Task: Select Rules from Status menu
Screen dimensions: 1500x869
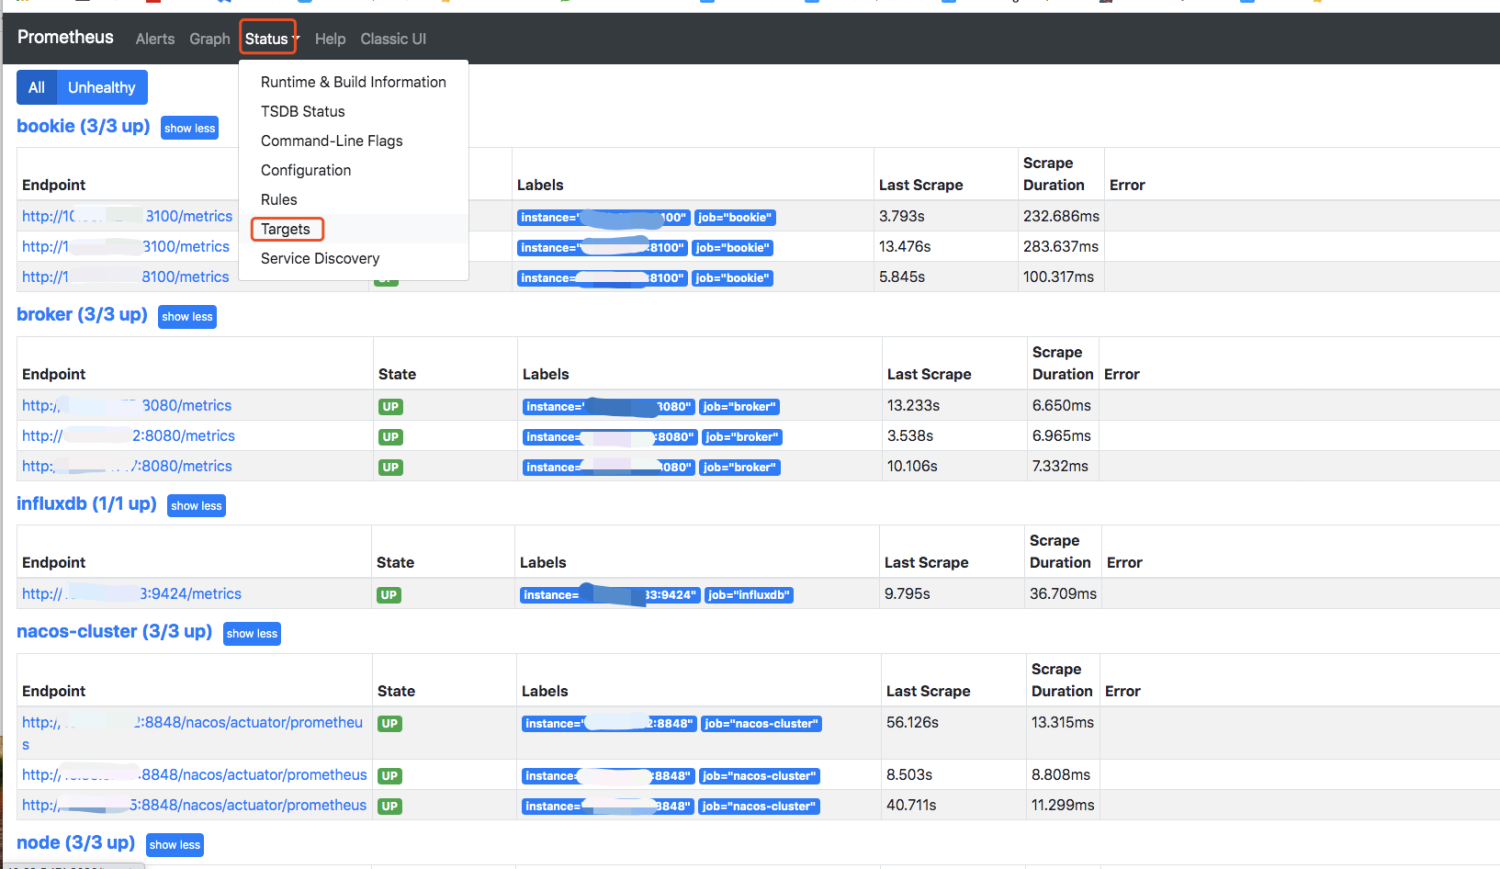Action: 353,200
